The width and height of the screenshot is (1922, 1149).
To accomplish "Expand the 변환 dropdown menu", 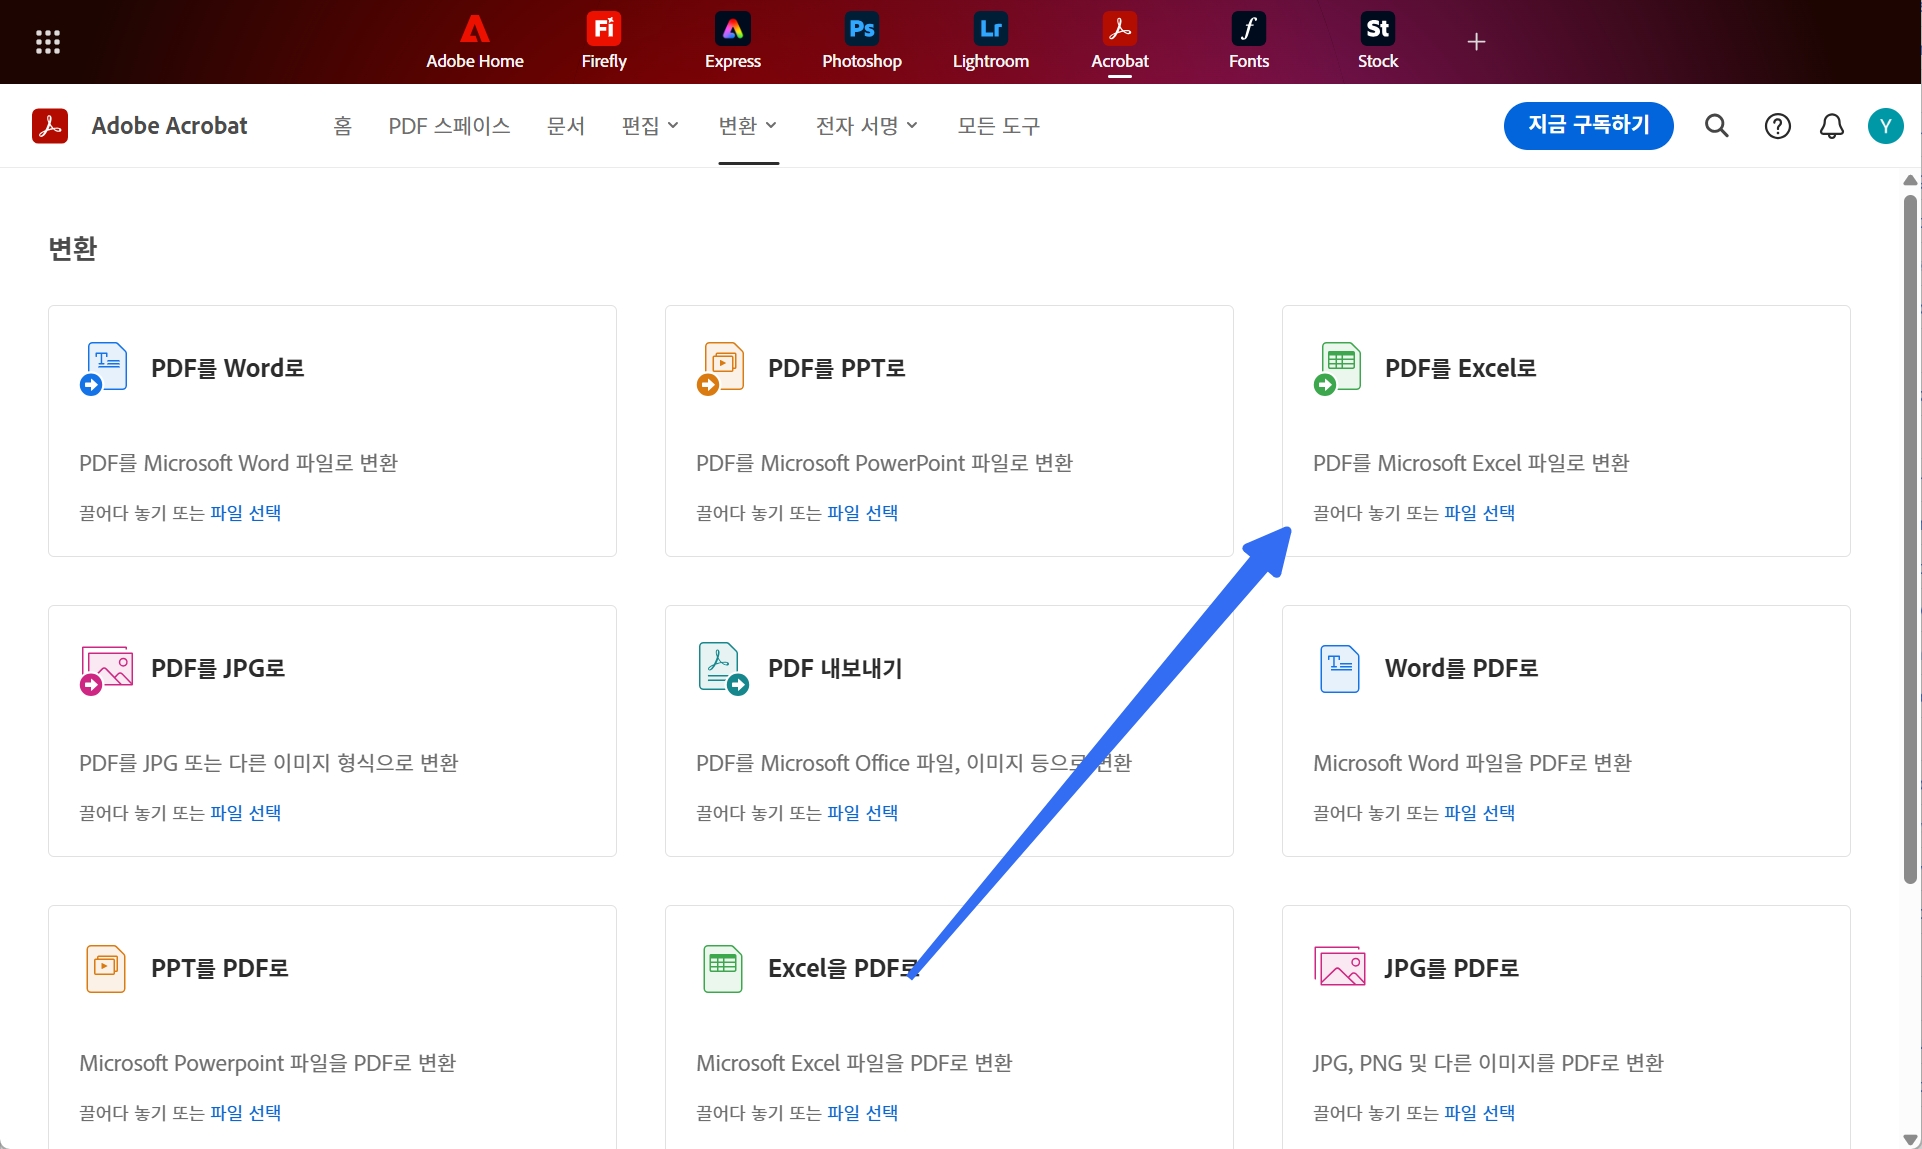I will 748,126.
